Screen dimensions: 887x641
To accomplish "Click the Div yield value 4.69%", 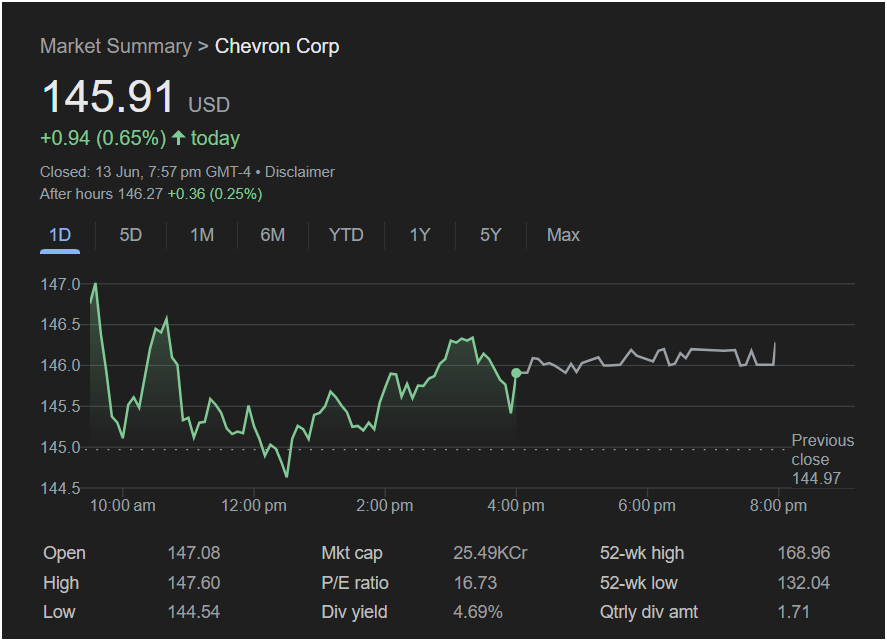I will (477, 612).
